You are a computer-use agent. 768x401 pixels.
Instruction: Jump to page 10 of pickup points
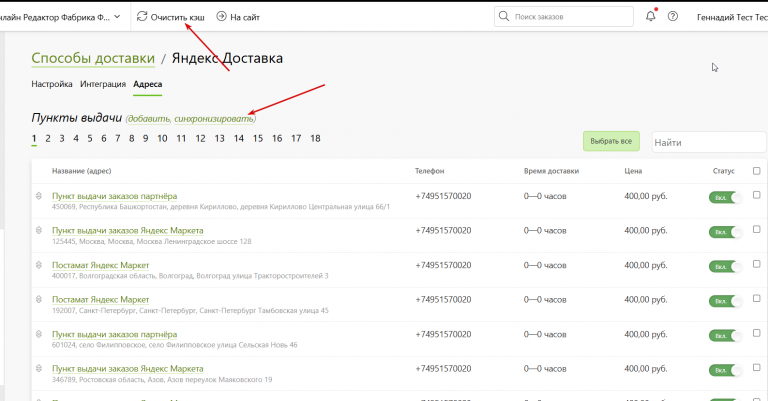pyautogui.click(x=162, y=139)
